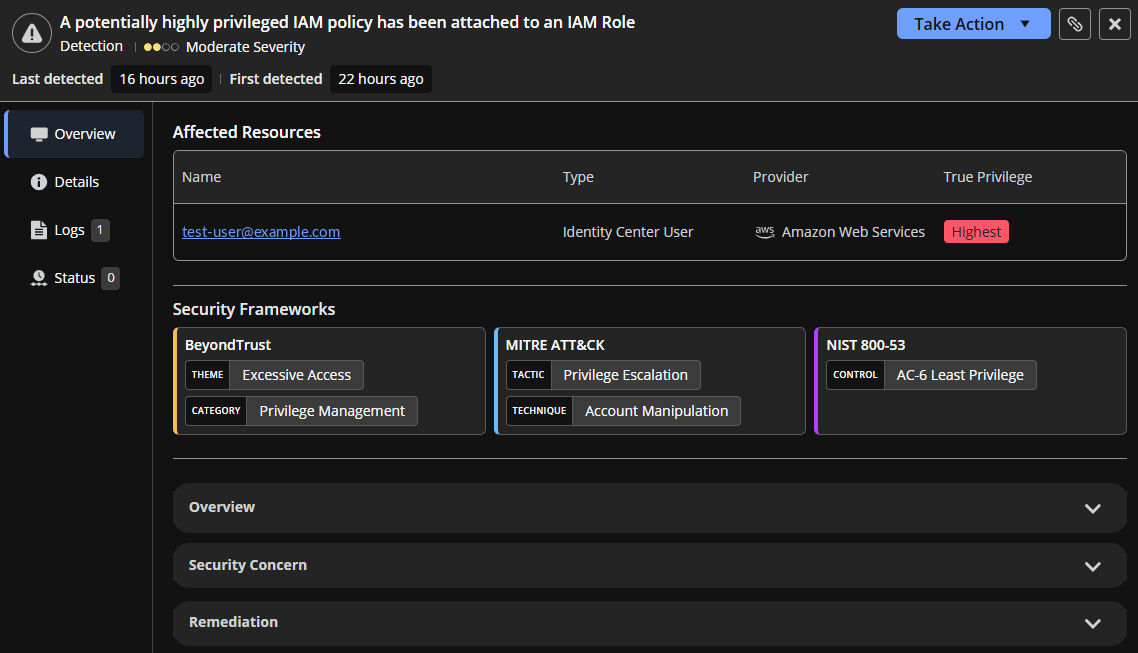Image resolution: width=1138 pixels, height=653 pixels.
Task: Click the Overview monitor icon in sidebar
Action: [39, 134]
